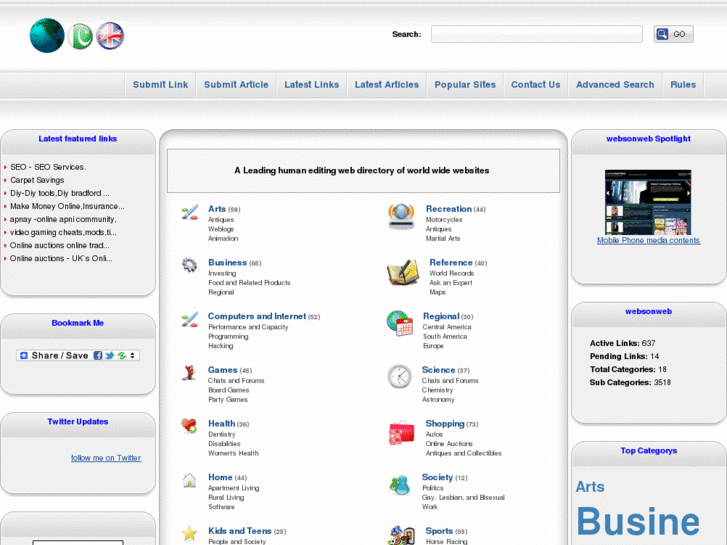This screenshot has height=545, width=727.
Task: Follow the 'follow me on Twitter' link
Action: [x=106, y=458]
